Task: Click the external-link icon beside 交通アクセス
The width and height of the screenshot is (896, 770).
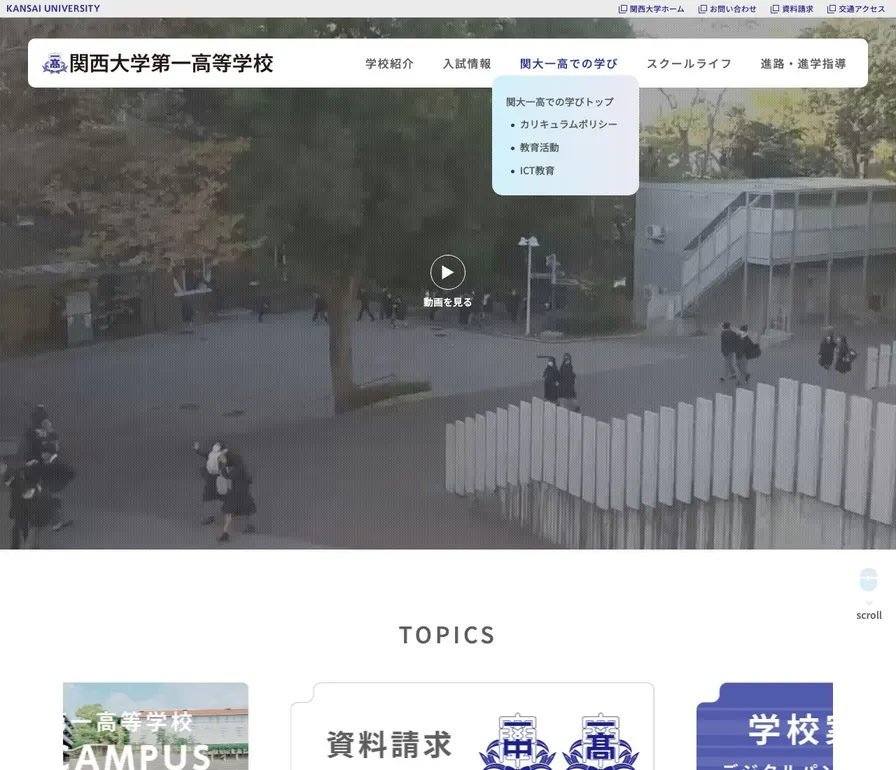Action: [831, 9]
